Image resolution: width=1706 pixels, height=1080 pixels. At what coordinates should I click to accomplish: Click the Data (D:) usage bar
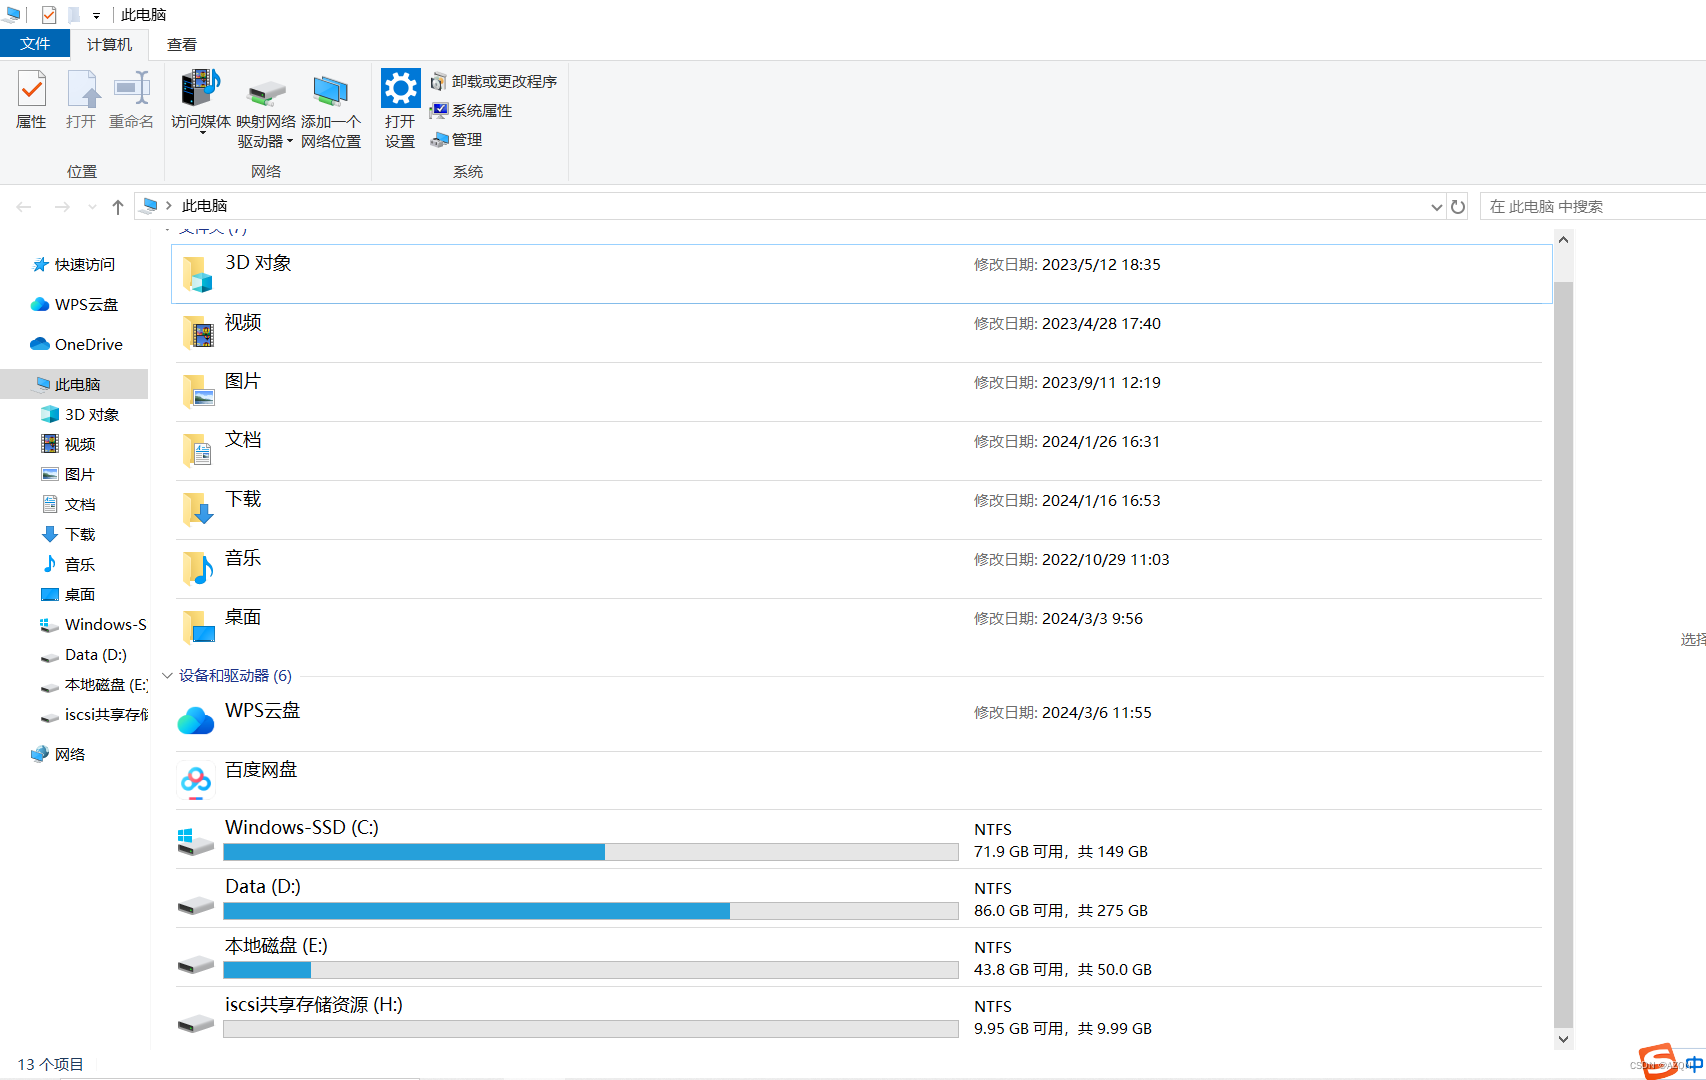(591, 911)
